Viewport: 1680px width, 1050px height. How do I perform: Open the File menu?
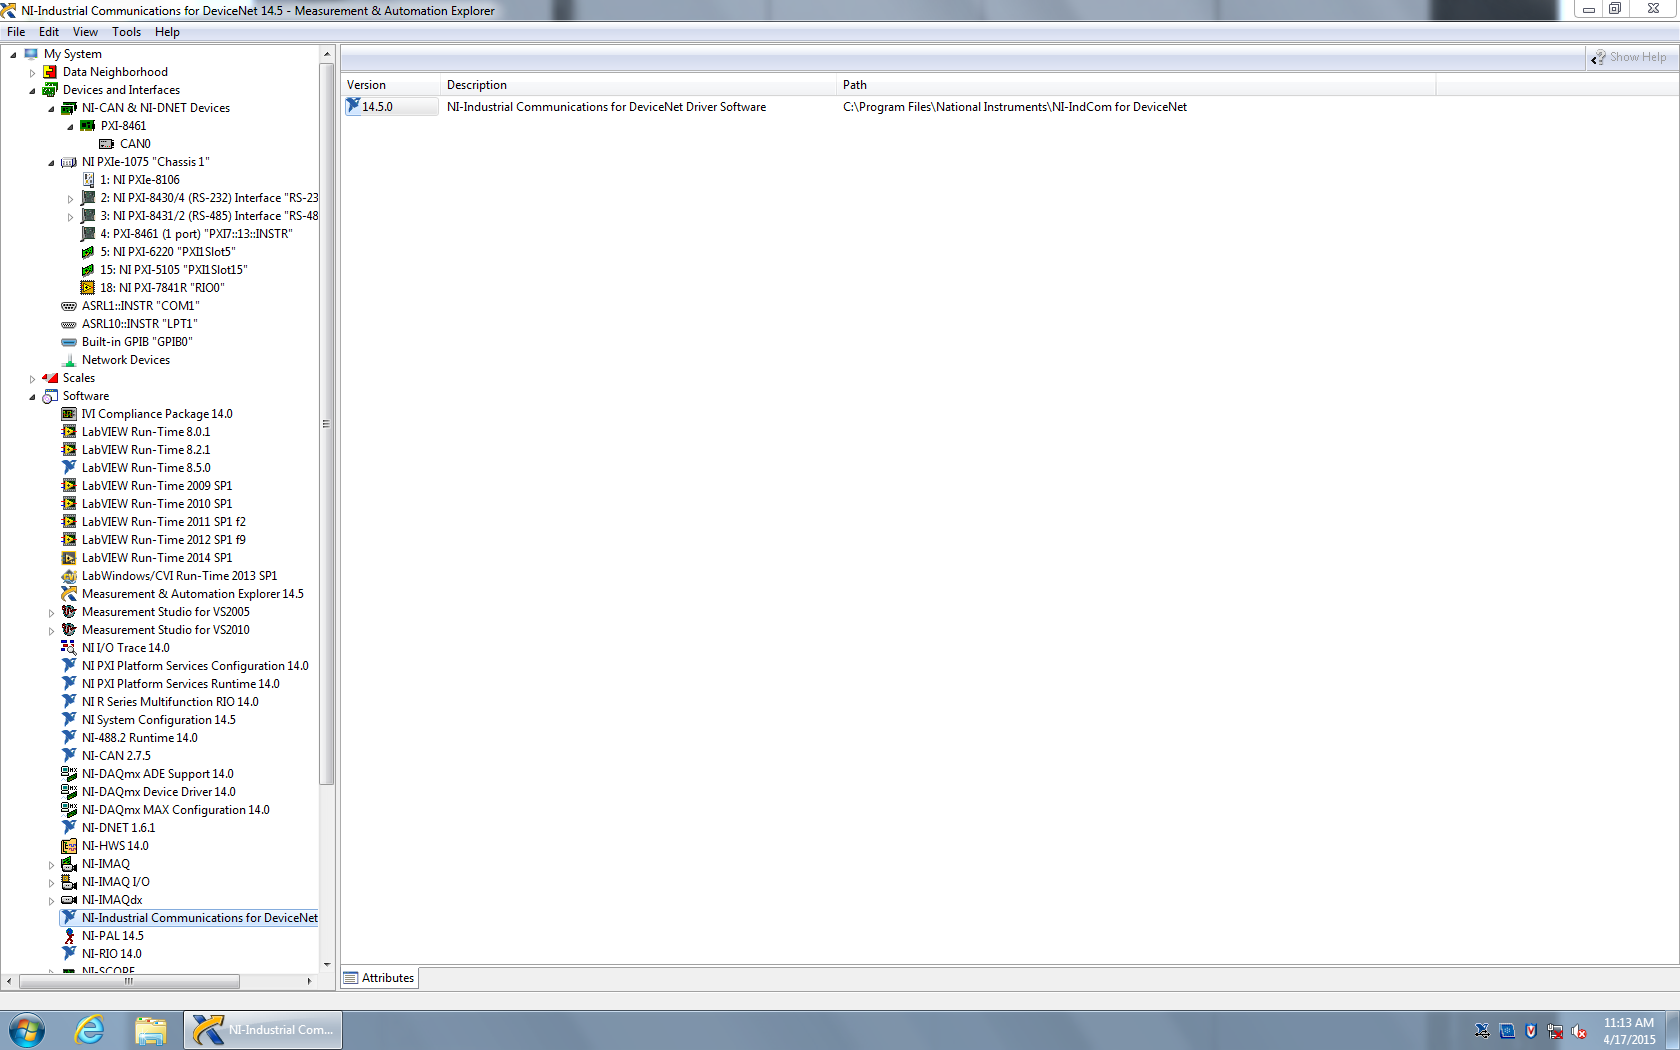coord(16,32)
